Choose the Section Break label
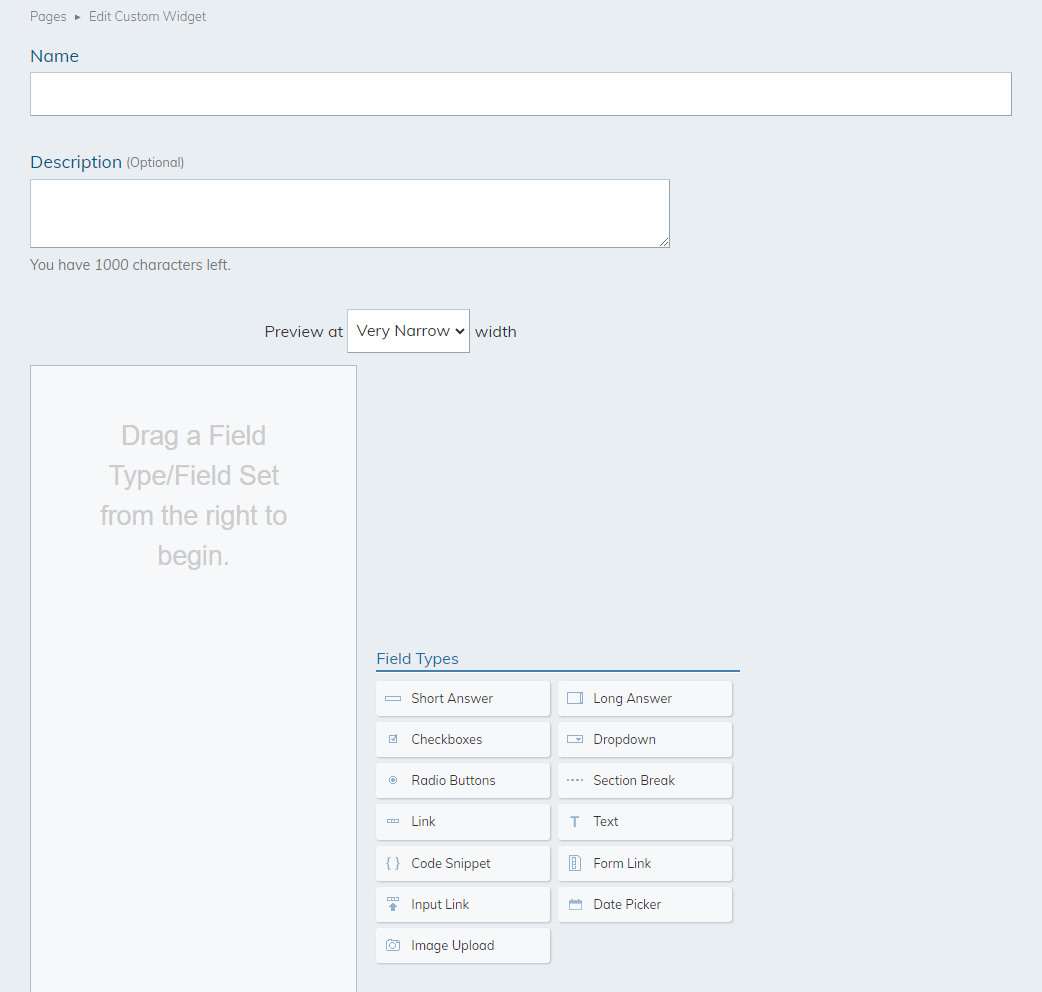The image size is (1042, 992). [634, 780]
